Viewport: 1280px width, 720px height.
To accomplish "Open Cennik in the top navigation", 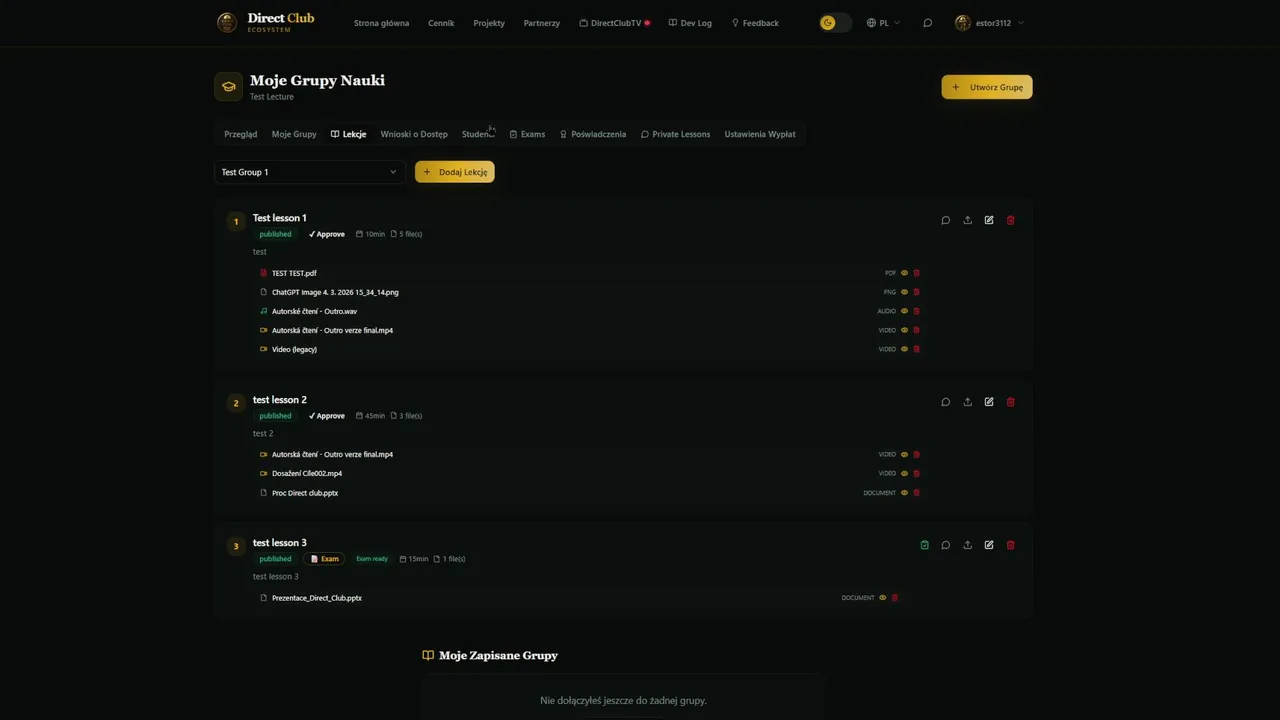I will [x=441, y=23].
